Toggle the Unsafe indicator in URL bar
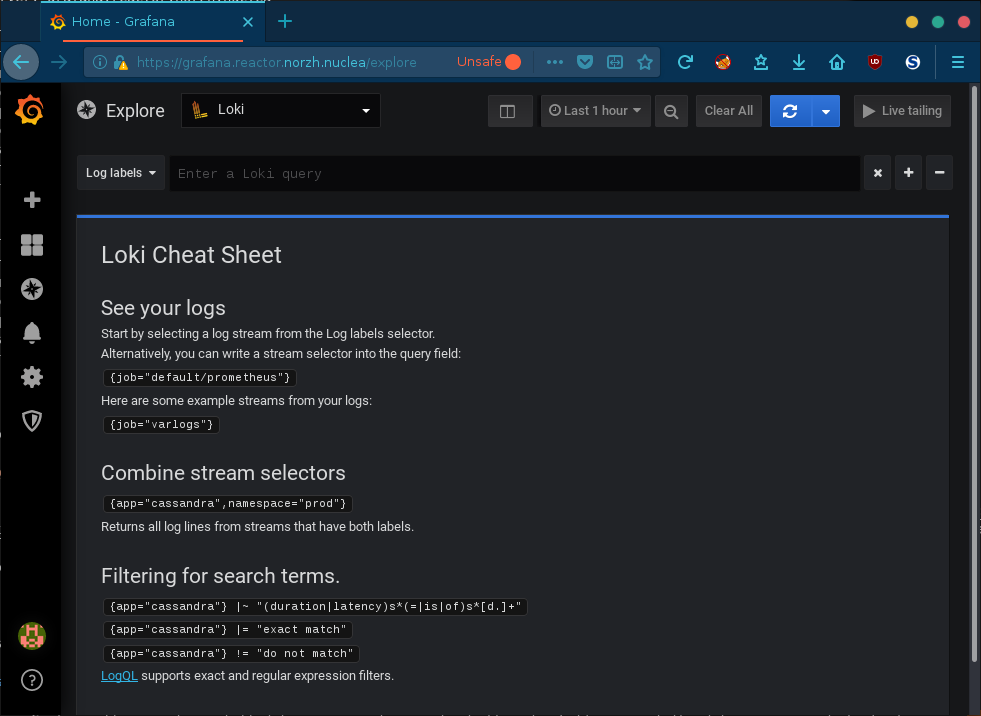 489,61
